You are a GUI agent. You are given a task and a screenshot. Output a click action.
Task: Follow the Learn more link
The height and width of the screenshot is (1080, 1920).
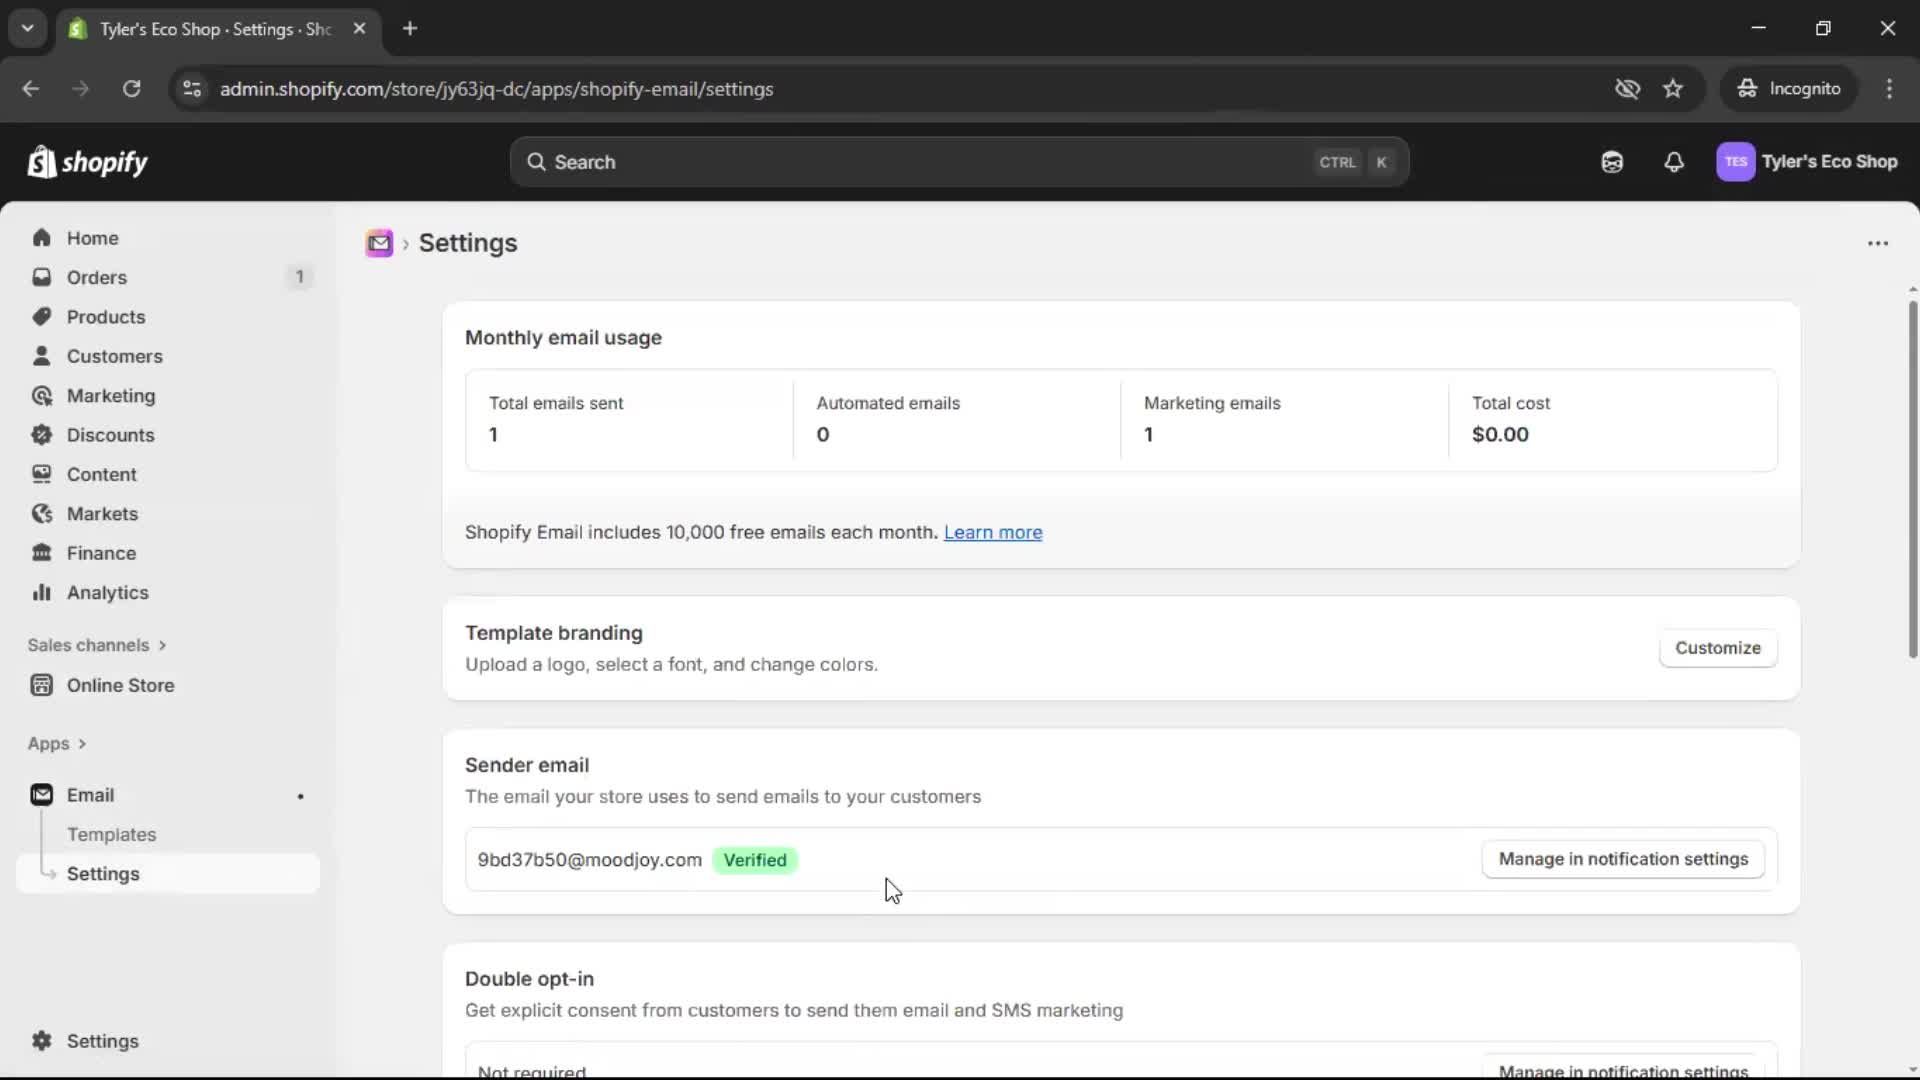coord(992,532)
